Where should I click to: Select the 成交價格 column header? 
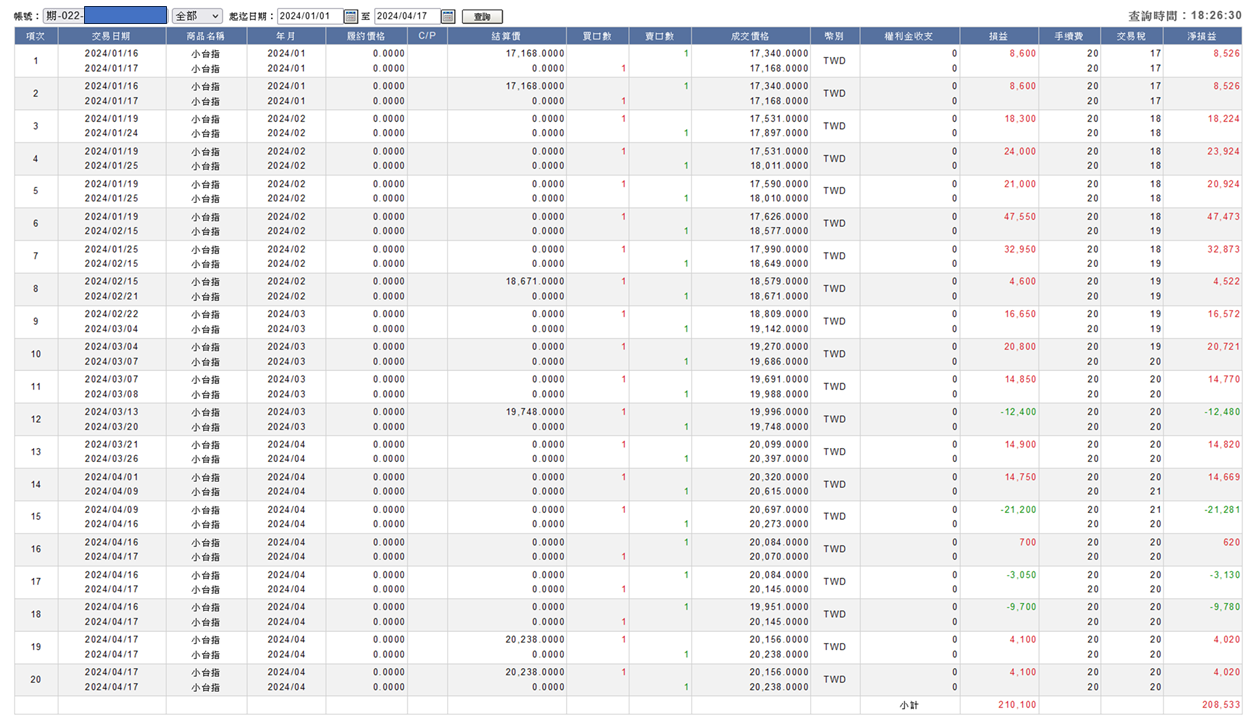coord(750,36)
